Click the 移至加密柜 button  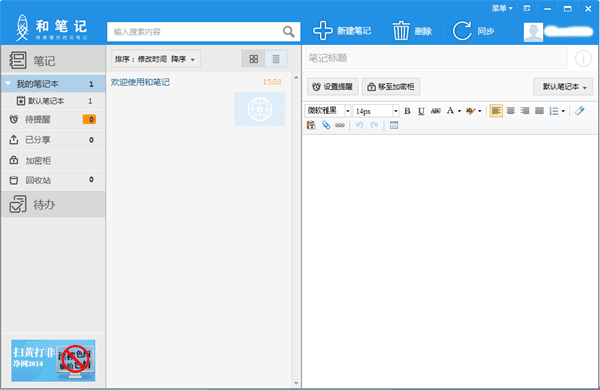[x=391, y=87]
